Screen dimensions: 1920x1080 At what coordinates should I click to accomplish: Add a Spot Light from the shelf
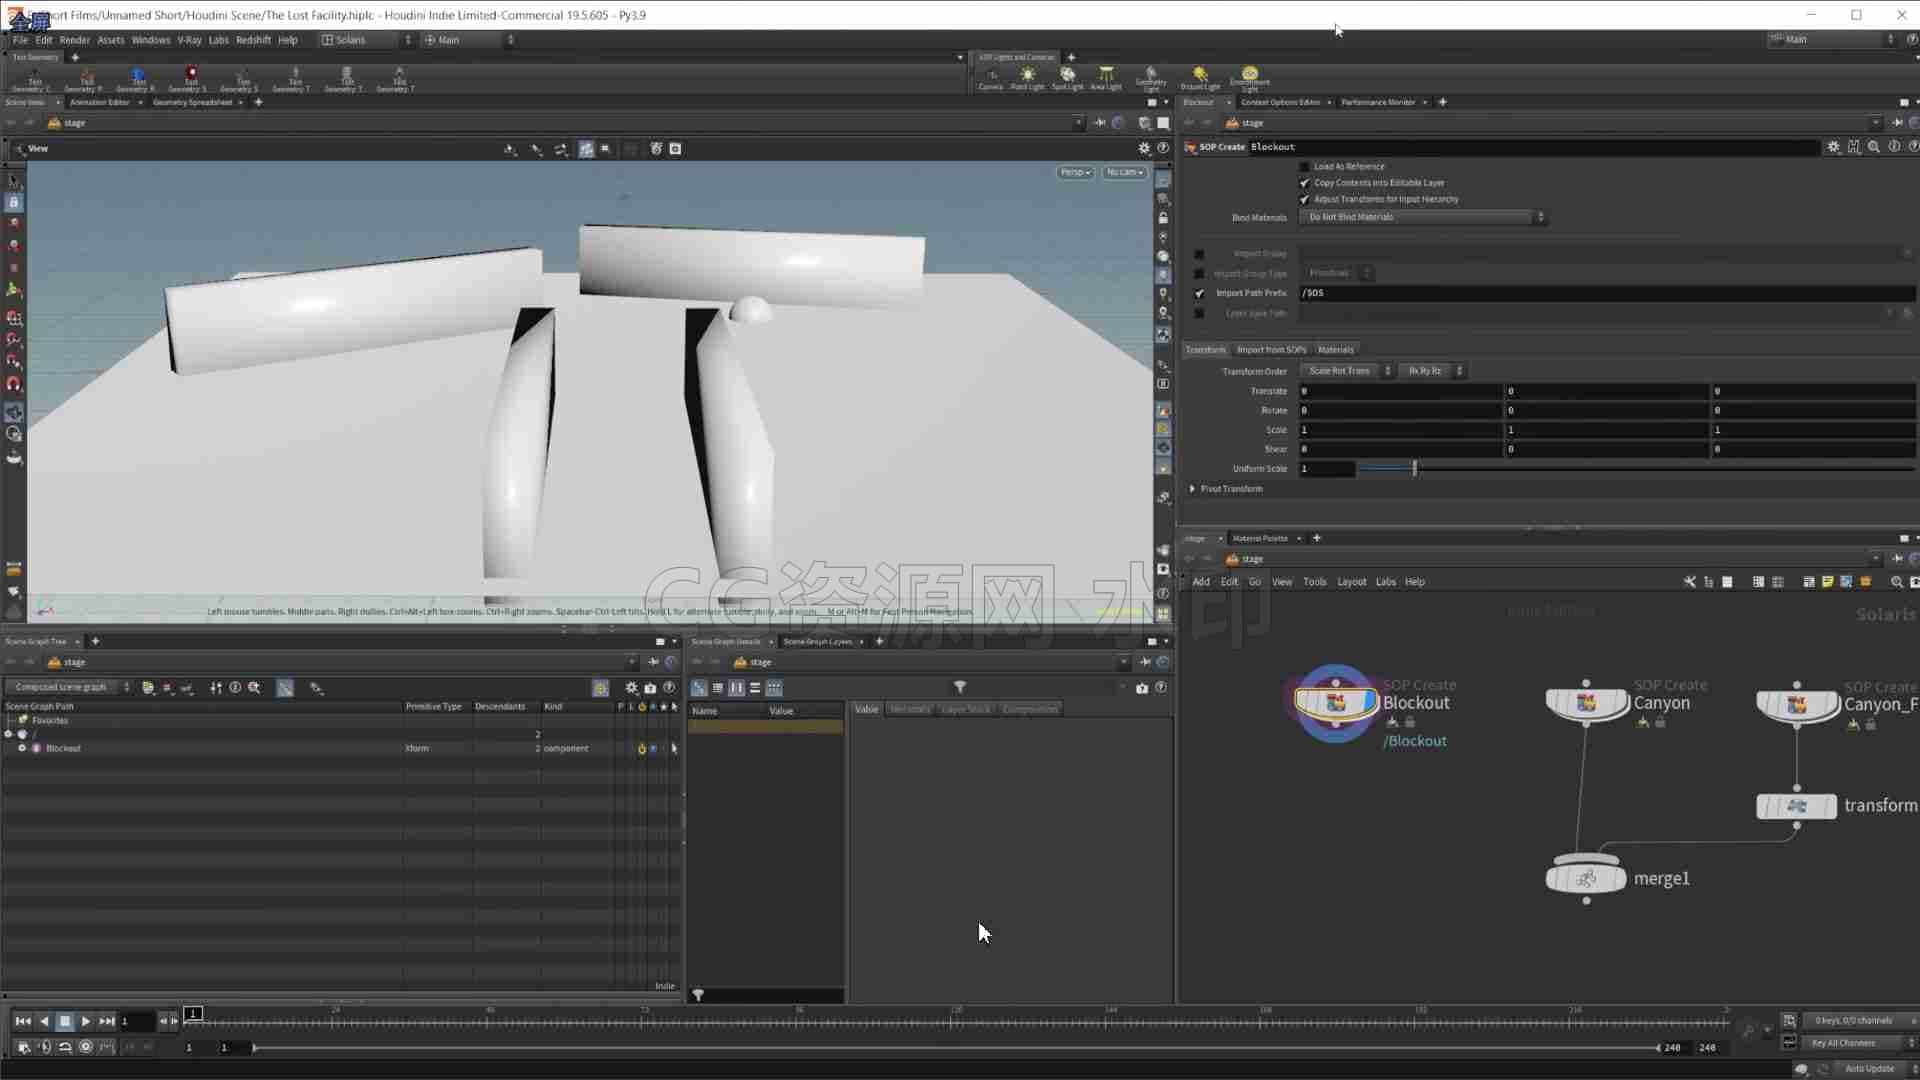1067,78
